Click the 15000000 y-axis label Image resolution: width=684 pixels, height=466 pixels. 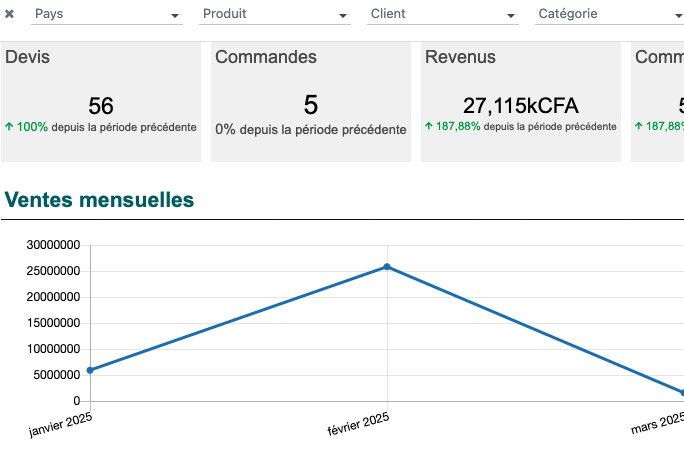(x=53, y=323)
